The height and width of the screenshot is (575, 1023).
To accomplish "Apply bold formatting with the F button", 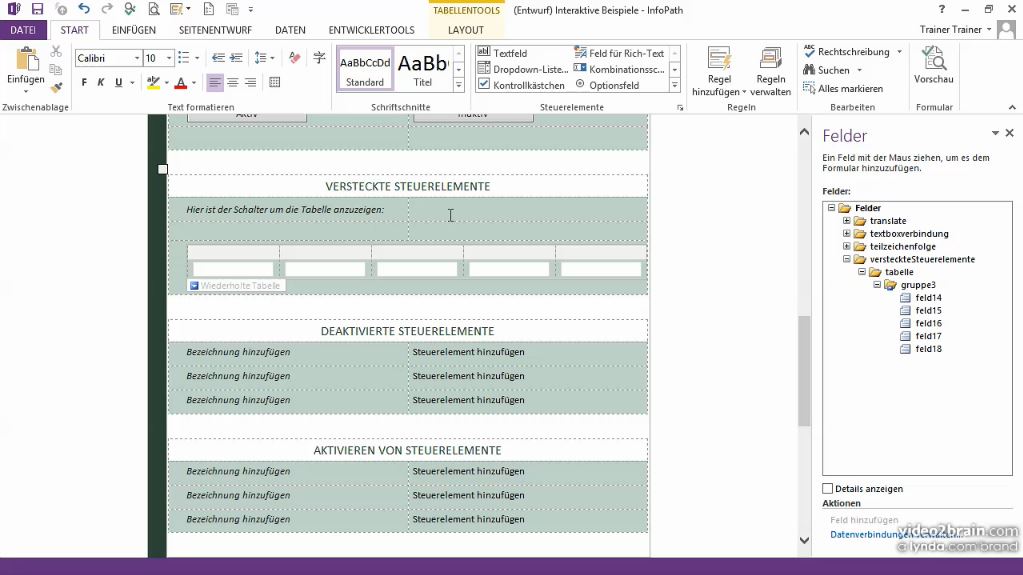I will coord(84,82).
